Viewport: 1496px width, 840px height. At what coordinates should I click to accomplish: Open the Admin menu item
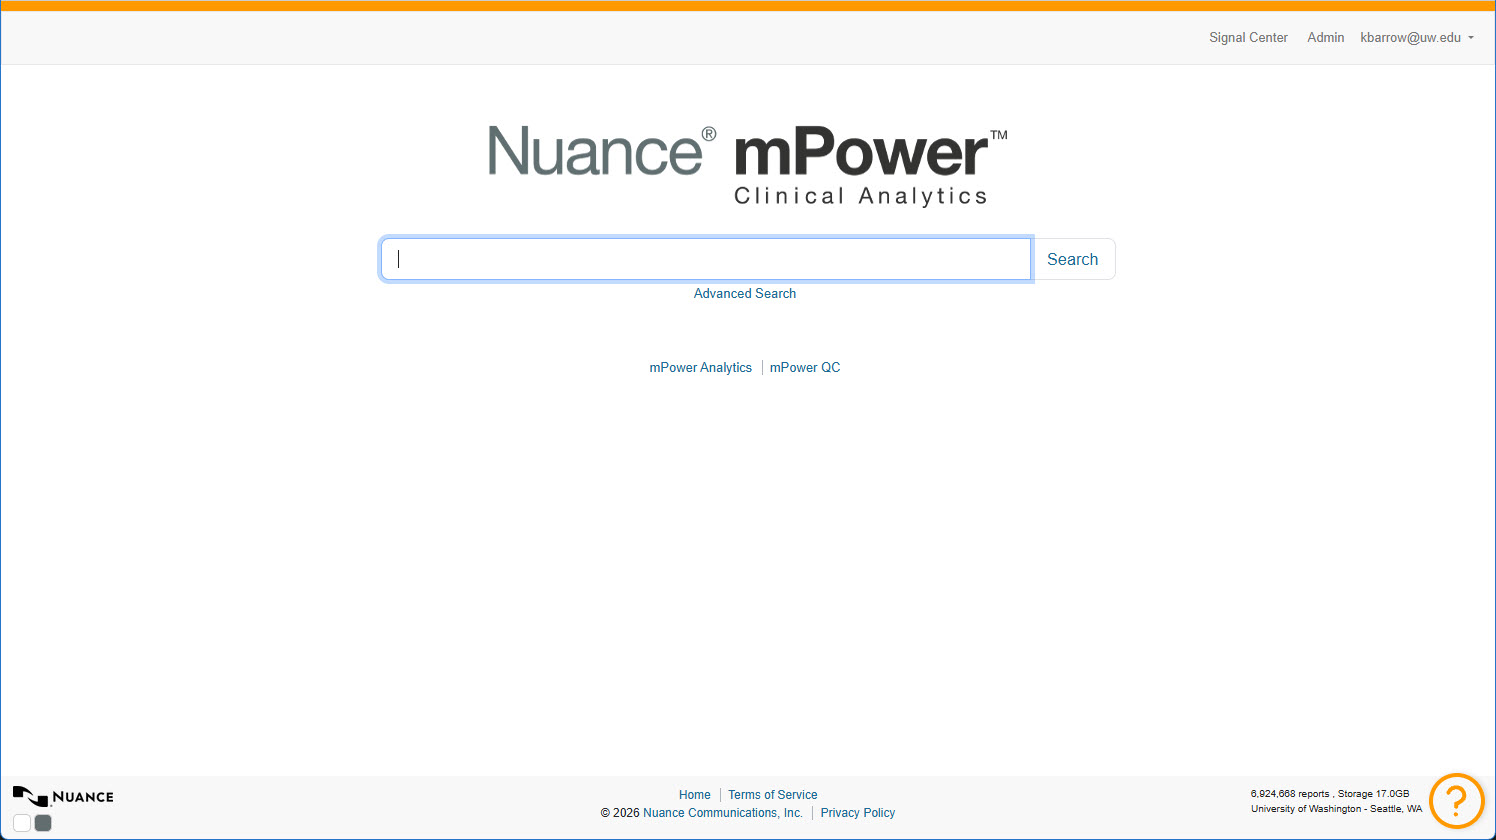pyautogui.click(x=1325, y=38)
